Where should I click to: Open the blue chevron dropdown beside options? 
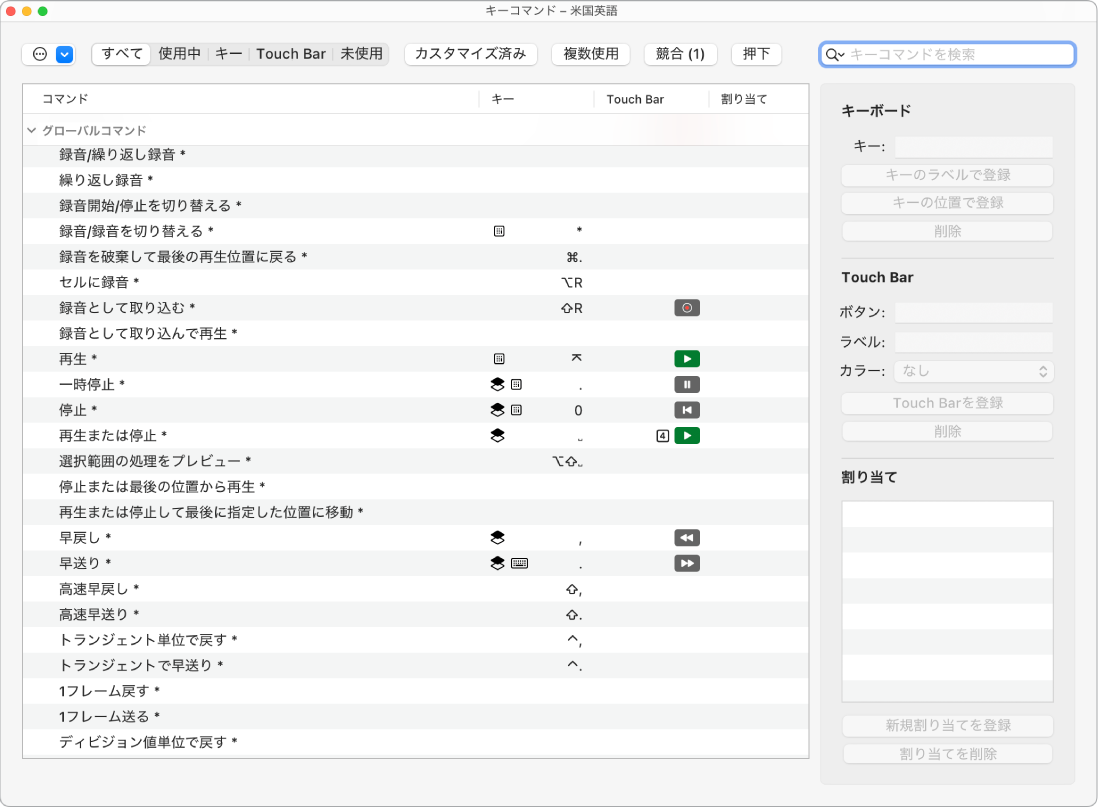point(65,55)
